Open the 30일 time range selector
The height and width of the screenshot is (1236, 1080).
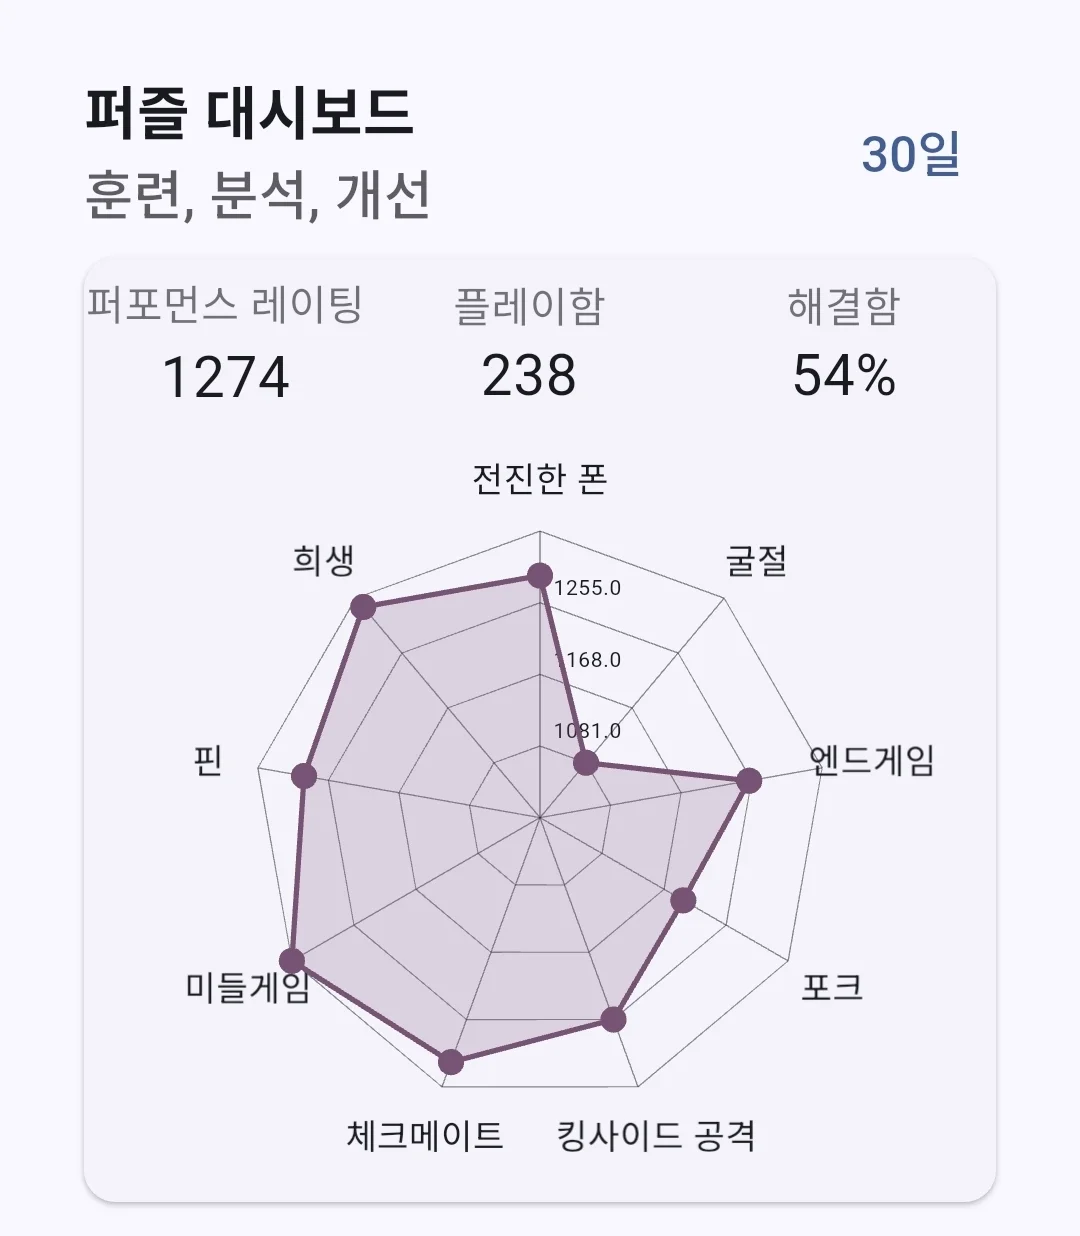(910, 155)
